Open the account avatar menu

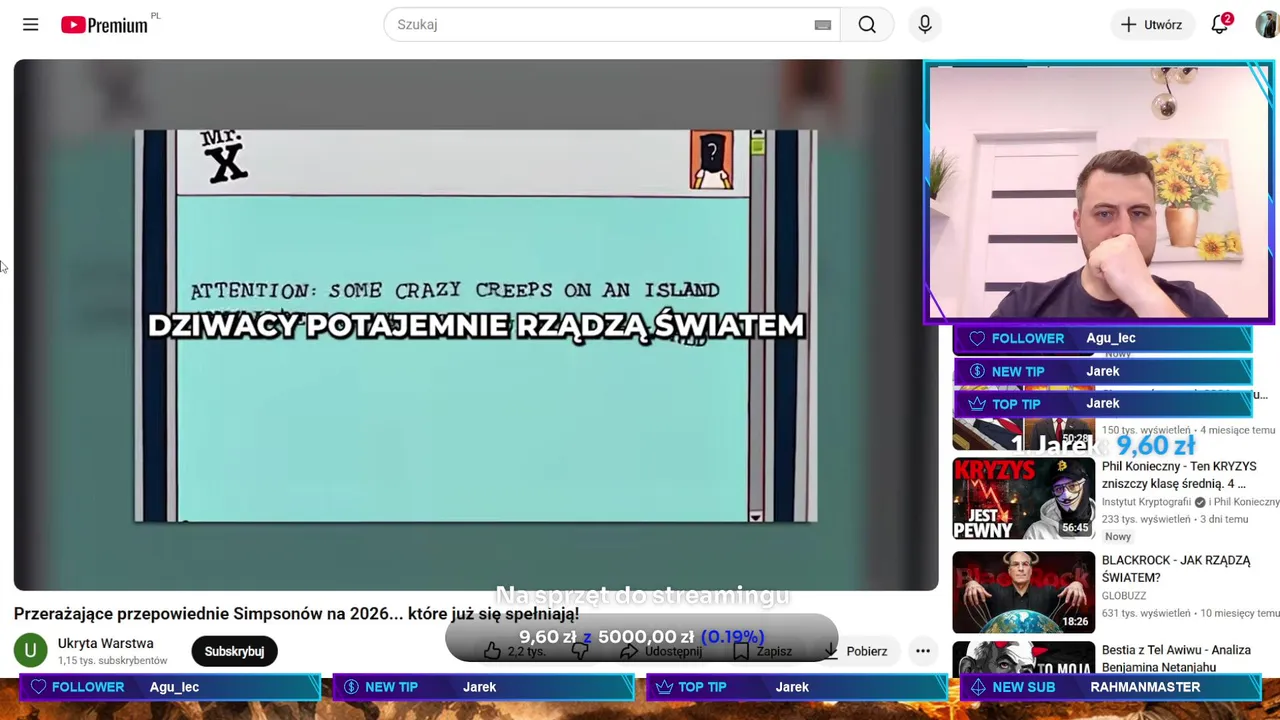click(x=1267, y=25)
